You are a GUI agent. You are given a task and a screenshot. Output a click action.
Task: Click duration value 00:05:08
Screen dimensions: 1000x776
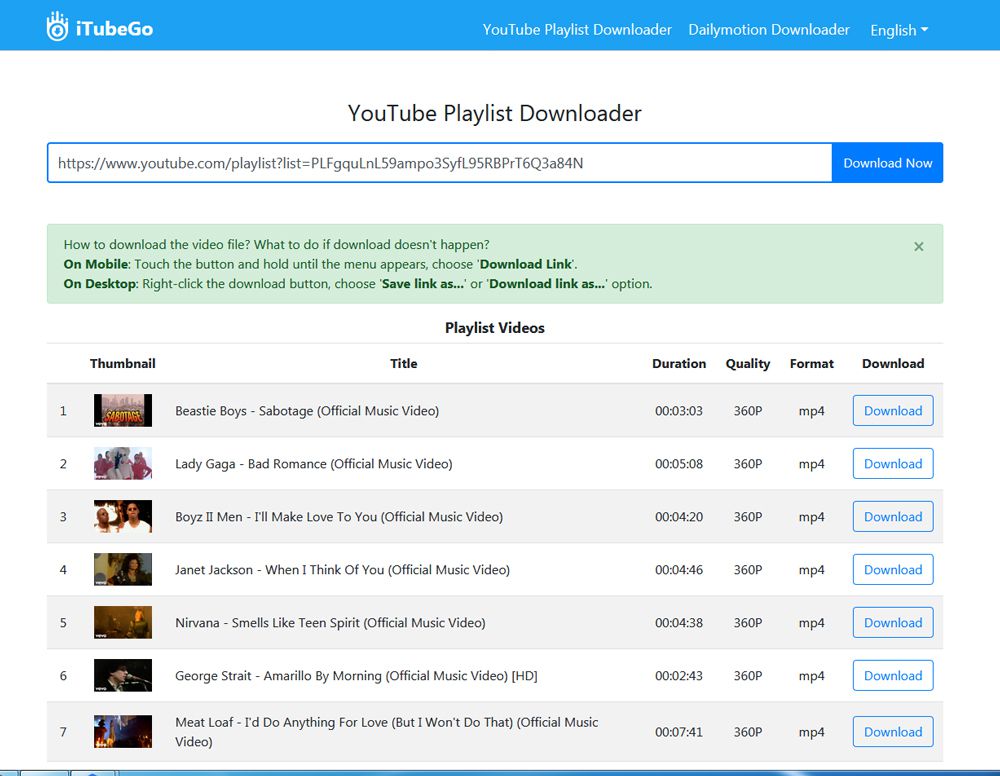(679, 464)
